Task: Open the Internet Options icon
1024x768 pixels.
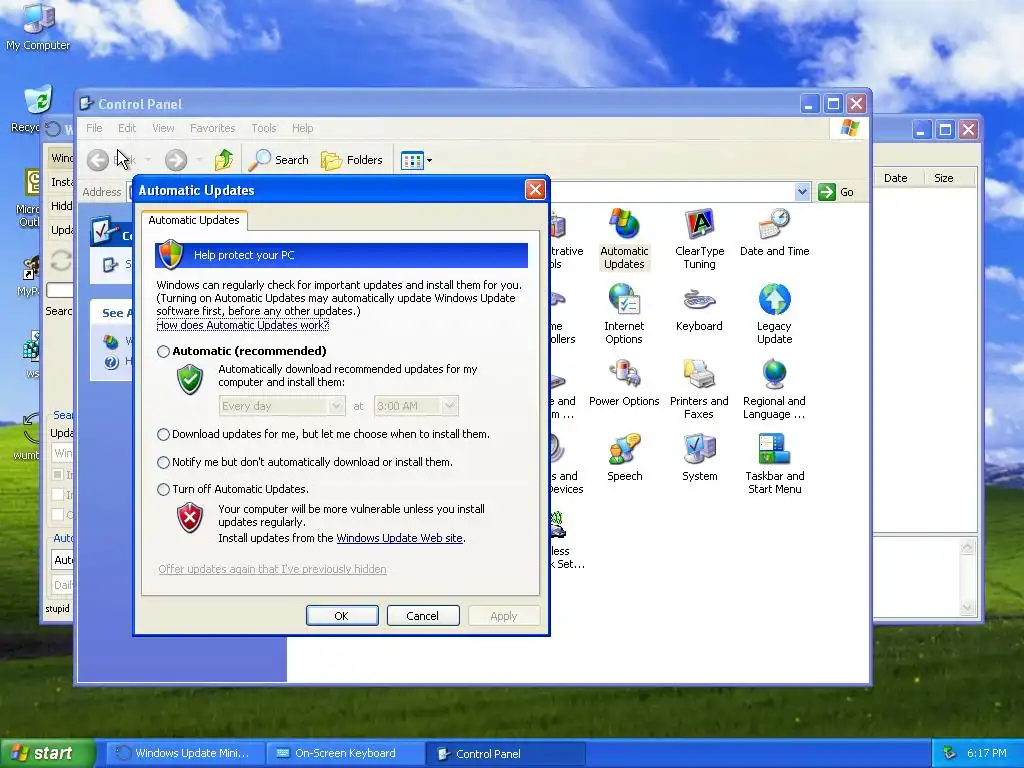Action: pos(624,314)
